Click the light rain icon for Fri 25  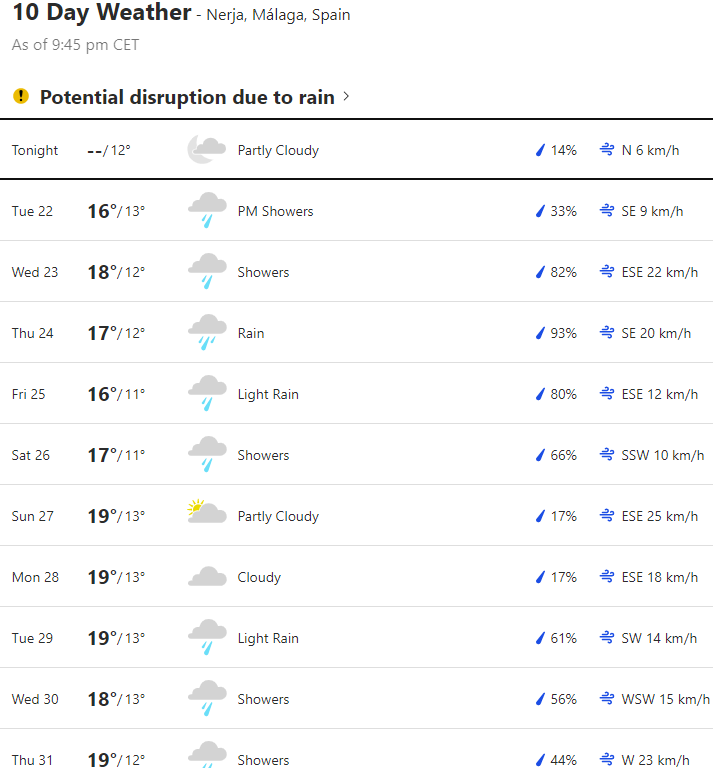207,394
